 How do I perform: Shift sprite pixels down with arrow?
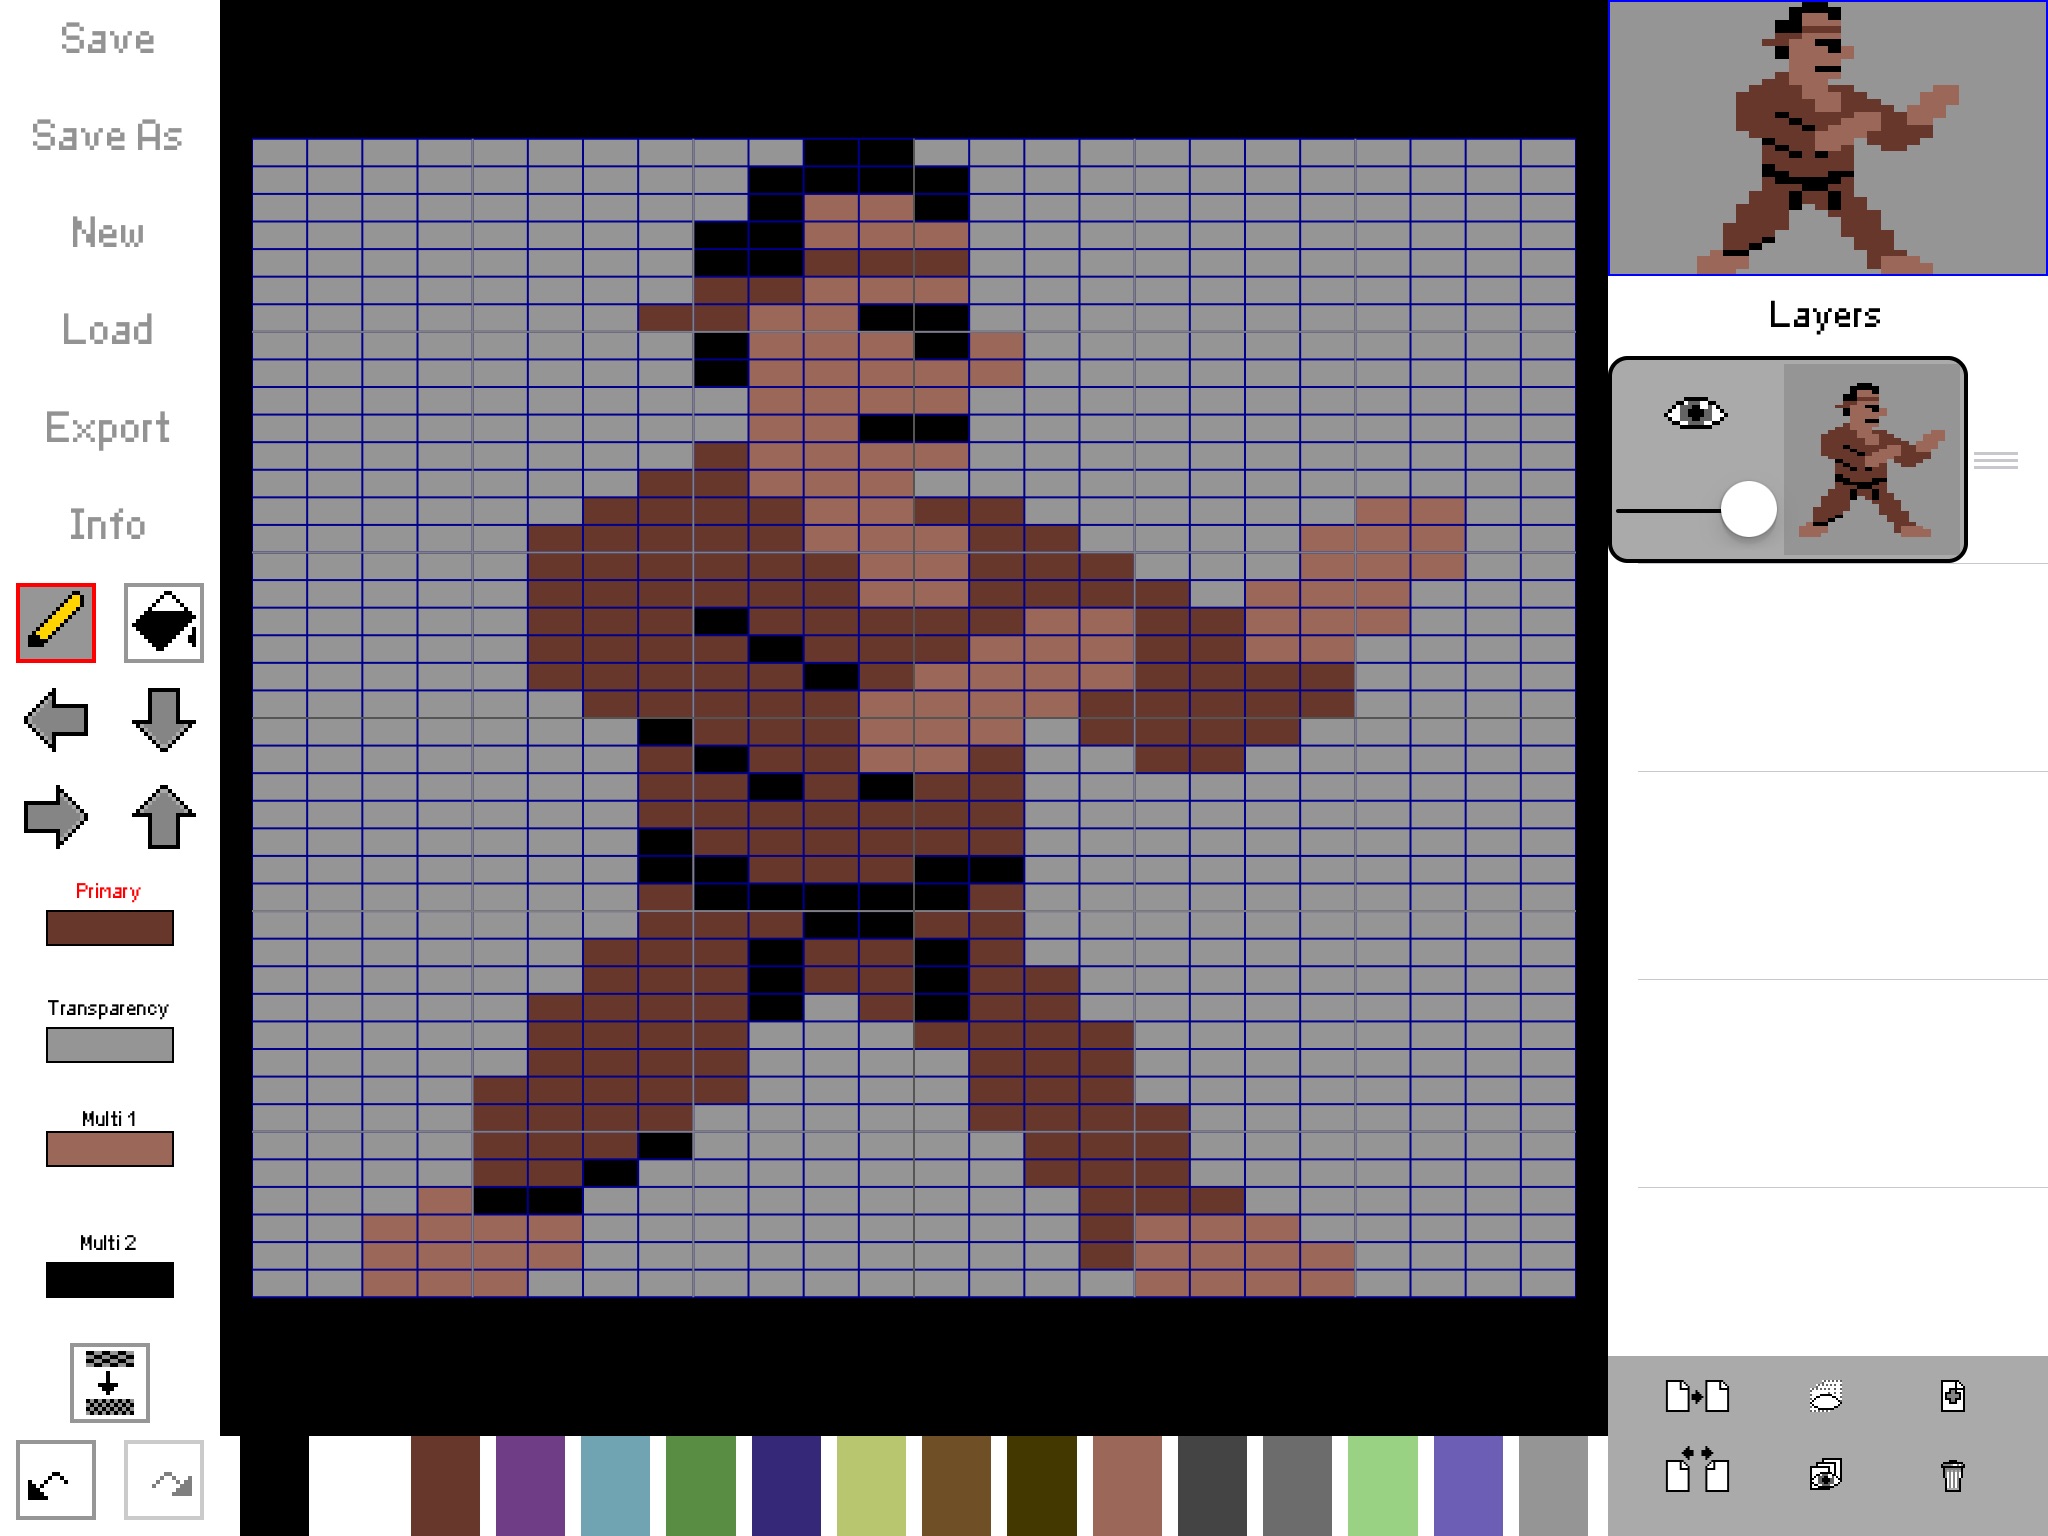pos(163,720)
